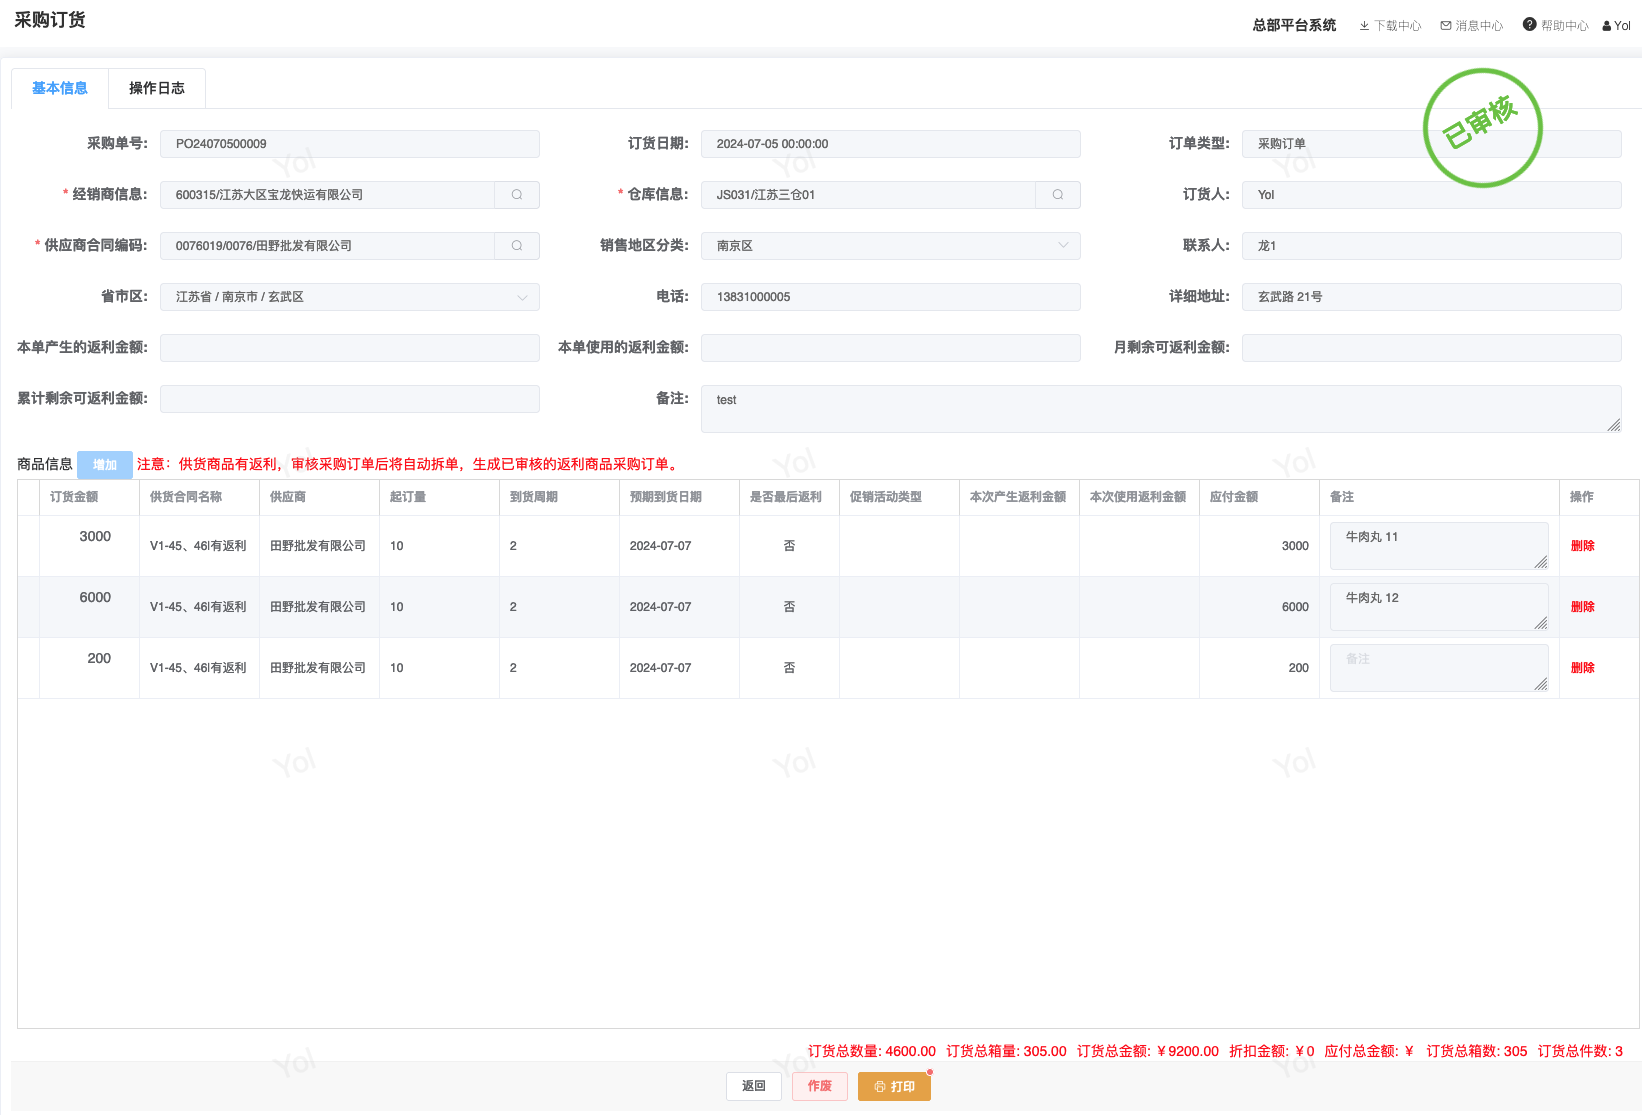Click the message center envelope icon
Screen dimensions: 1642x1115
[x=1446, y=26]
